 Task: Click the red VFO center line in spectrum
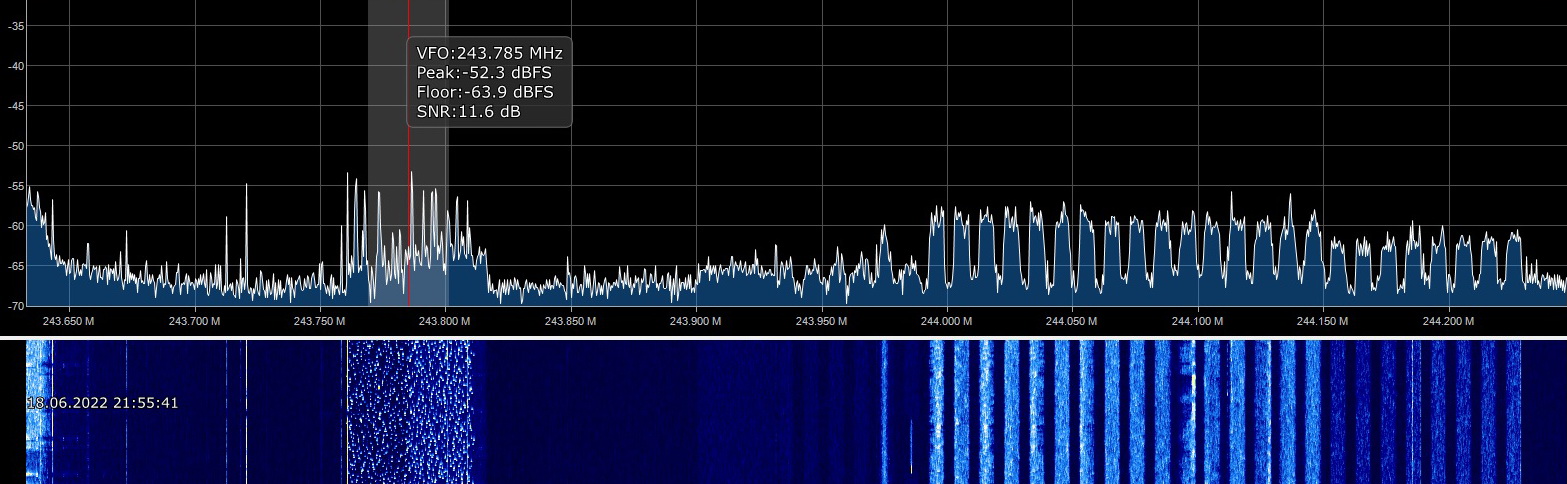[408, 152]
